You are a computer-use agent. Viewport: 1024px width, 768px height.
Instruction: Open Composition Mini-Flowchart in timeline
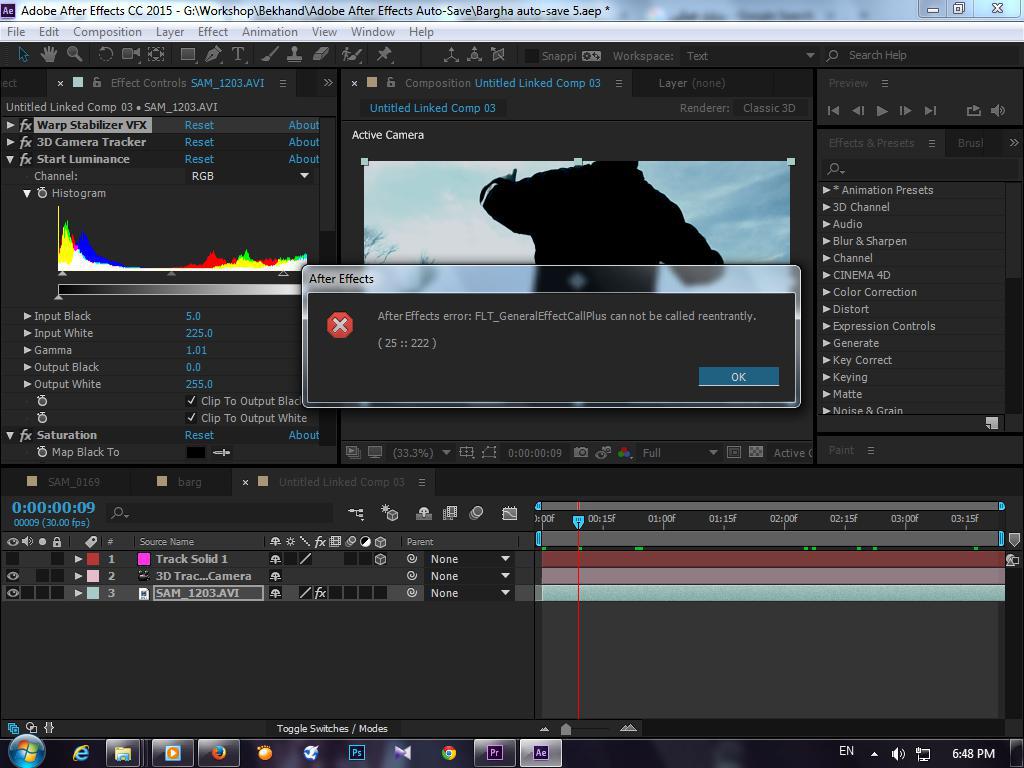356,513
